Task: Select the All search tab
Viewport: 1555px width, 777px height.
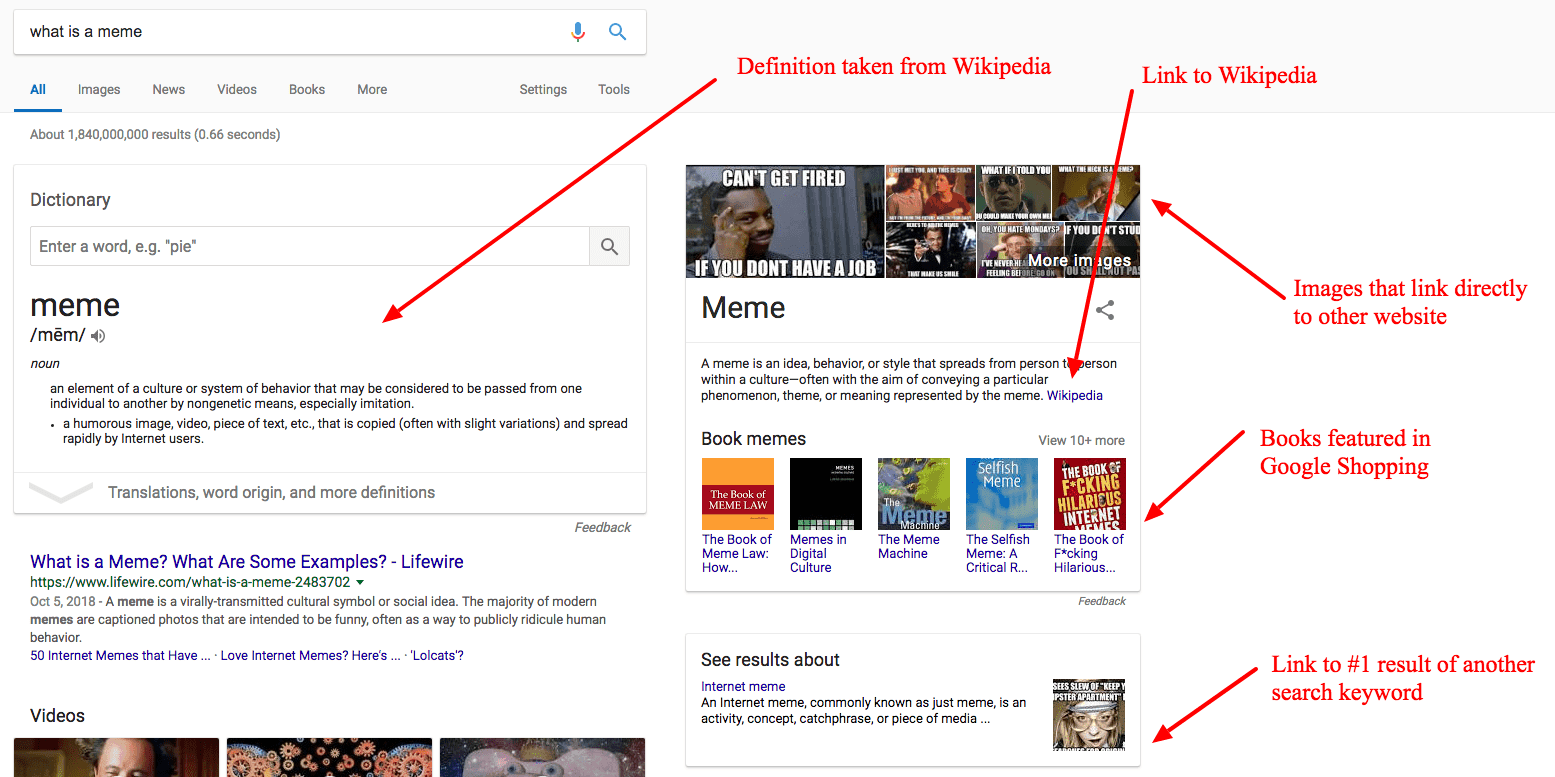Action: (x=38, y=89)
